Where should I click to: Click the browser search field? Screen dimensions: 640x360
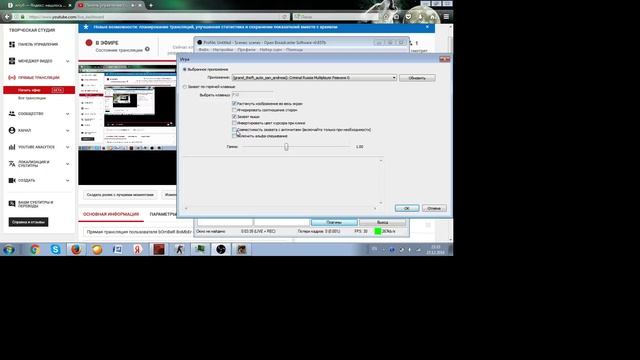pos(336,17)
